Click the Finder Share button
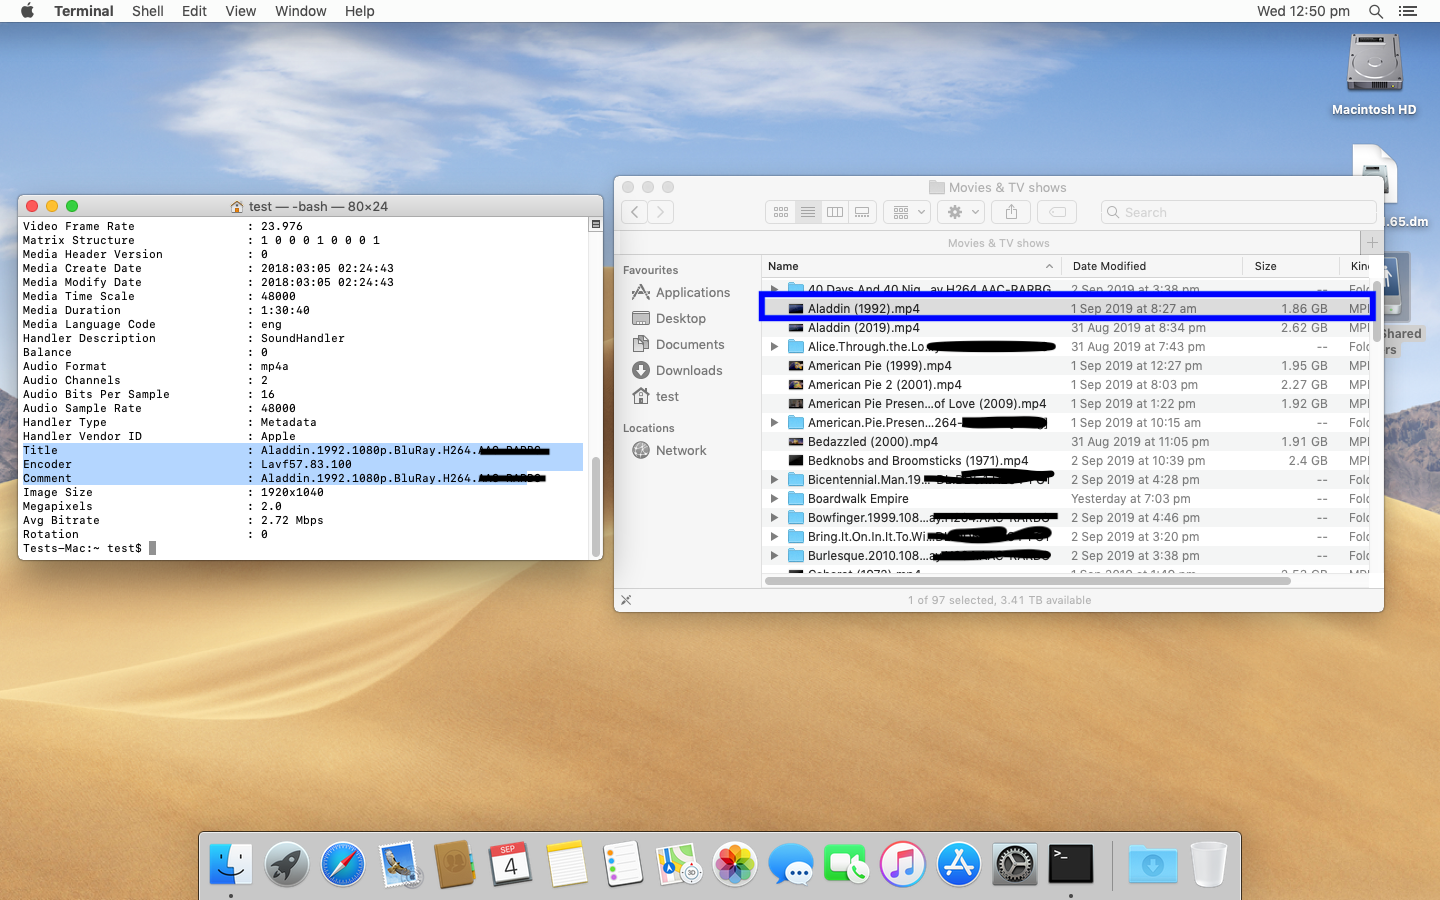1440x900 pixels. 1011,212
